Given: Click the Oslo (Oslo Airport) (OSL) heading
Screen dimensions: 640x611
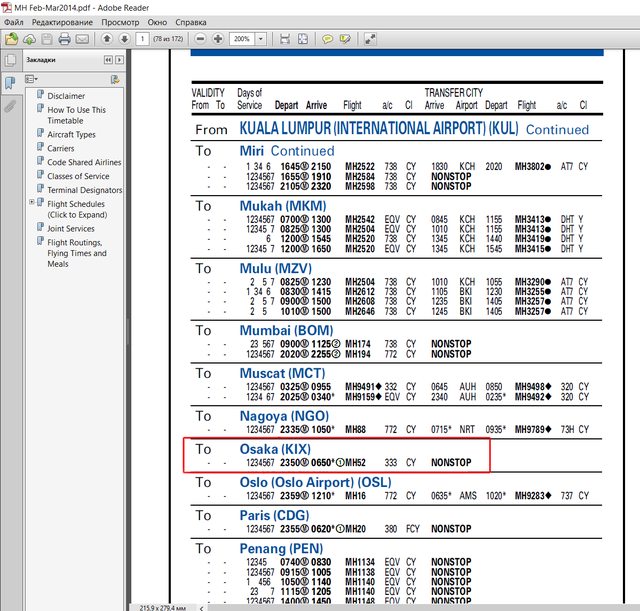Looking at the screenshot, I should click(316, 482).
